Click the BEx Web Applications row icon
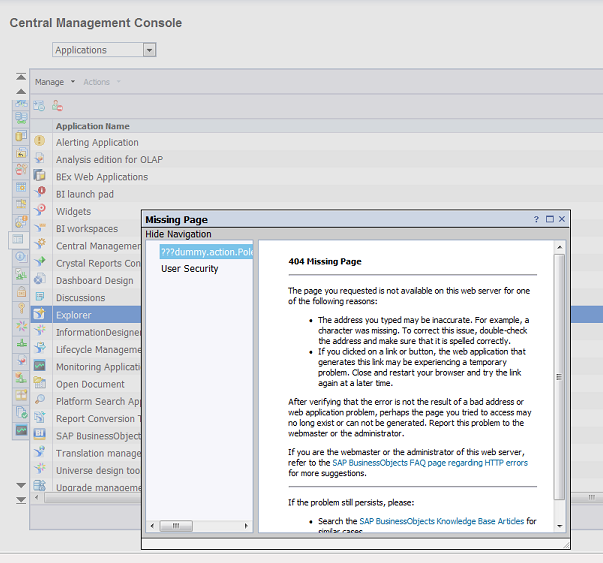This screenshot has width=603, height=563. point(40,175)
